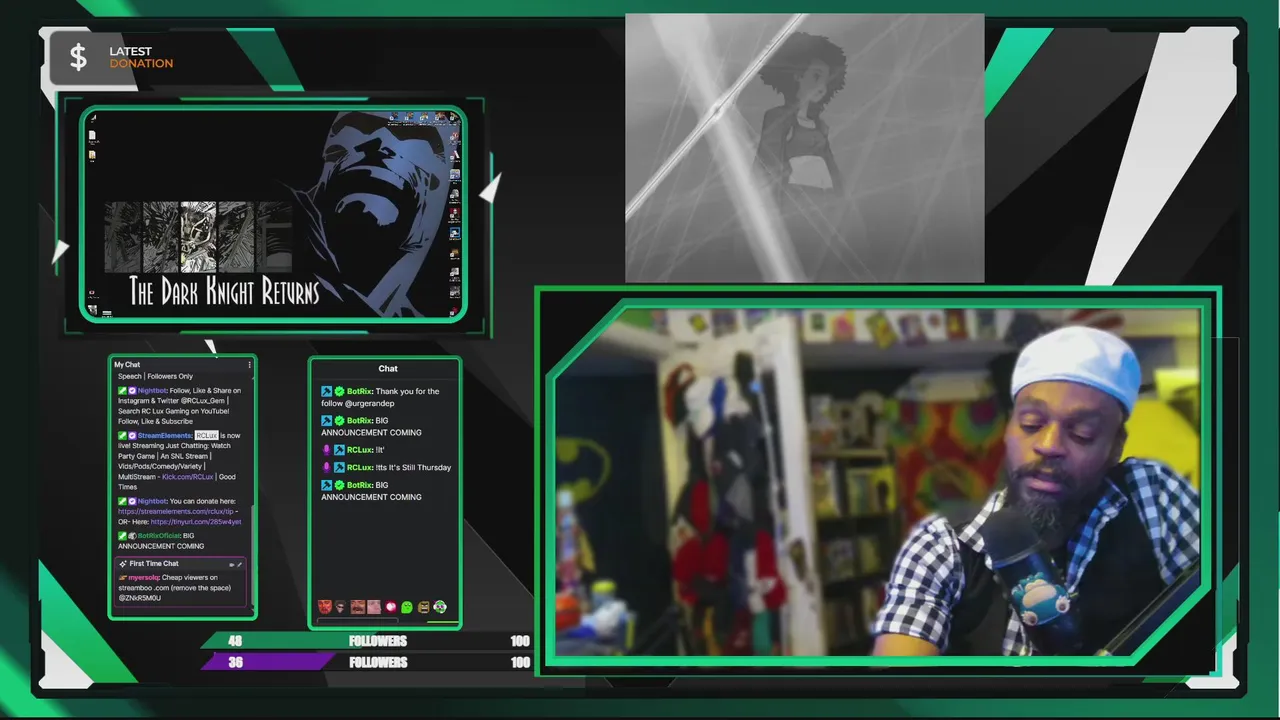Click the purple microphone badge on the RCLux "!lt'" message
1280x720 pixels.
[x=326, y=450]
